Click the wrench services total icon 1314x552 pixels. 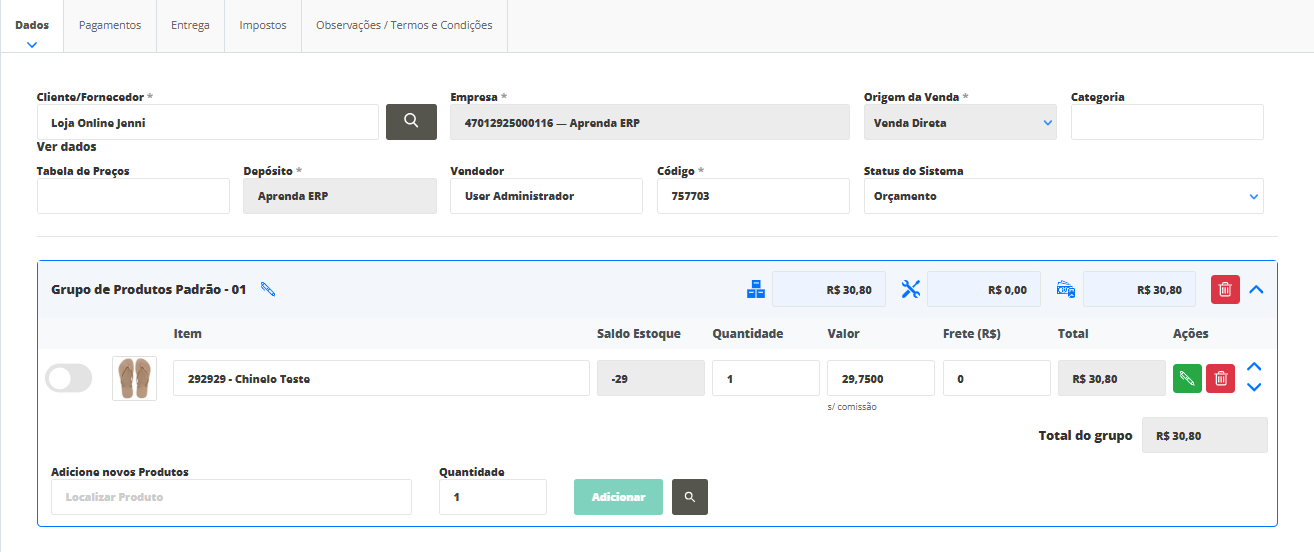click(x=910, y=290)
